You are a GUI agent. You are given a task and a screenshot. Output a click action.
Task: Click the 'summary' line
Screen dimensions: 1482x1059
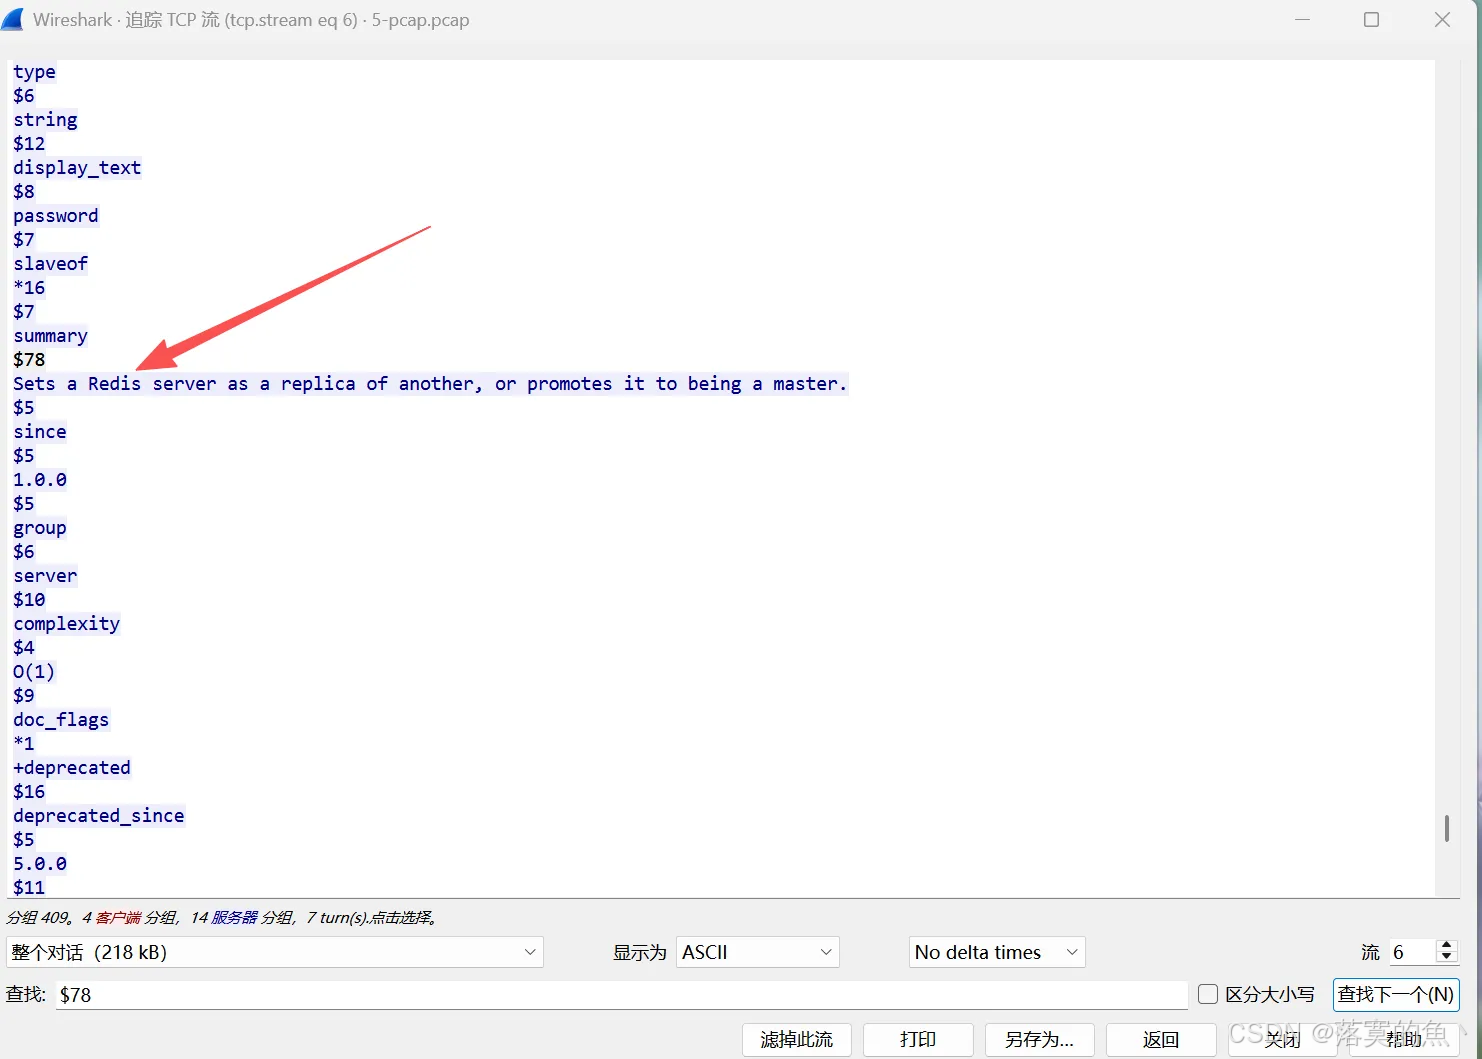pyautogui.click(x=50, y=336)
